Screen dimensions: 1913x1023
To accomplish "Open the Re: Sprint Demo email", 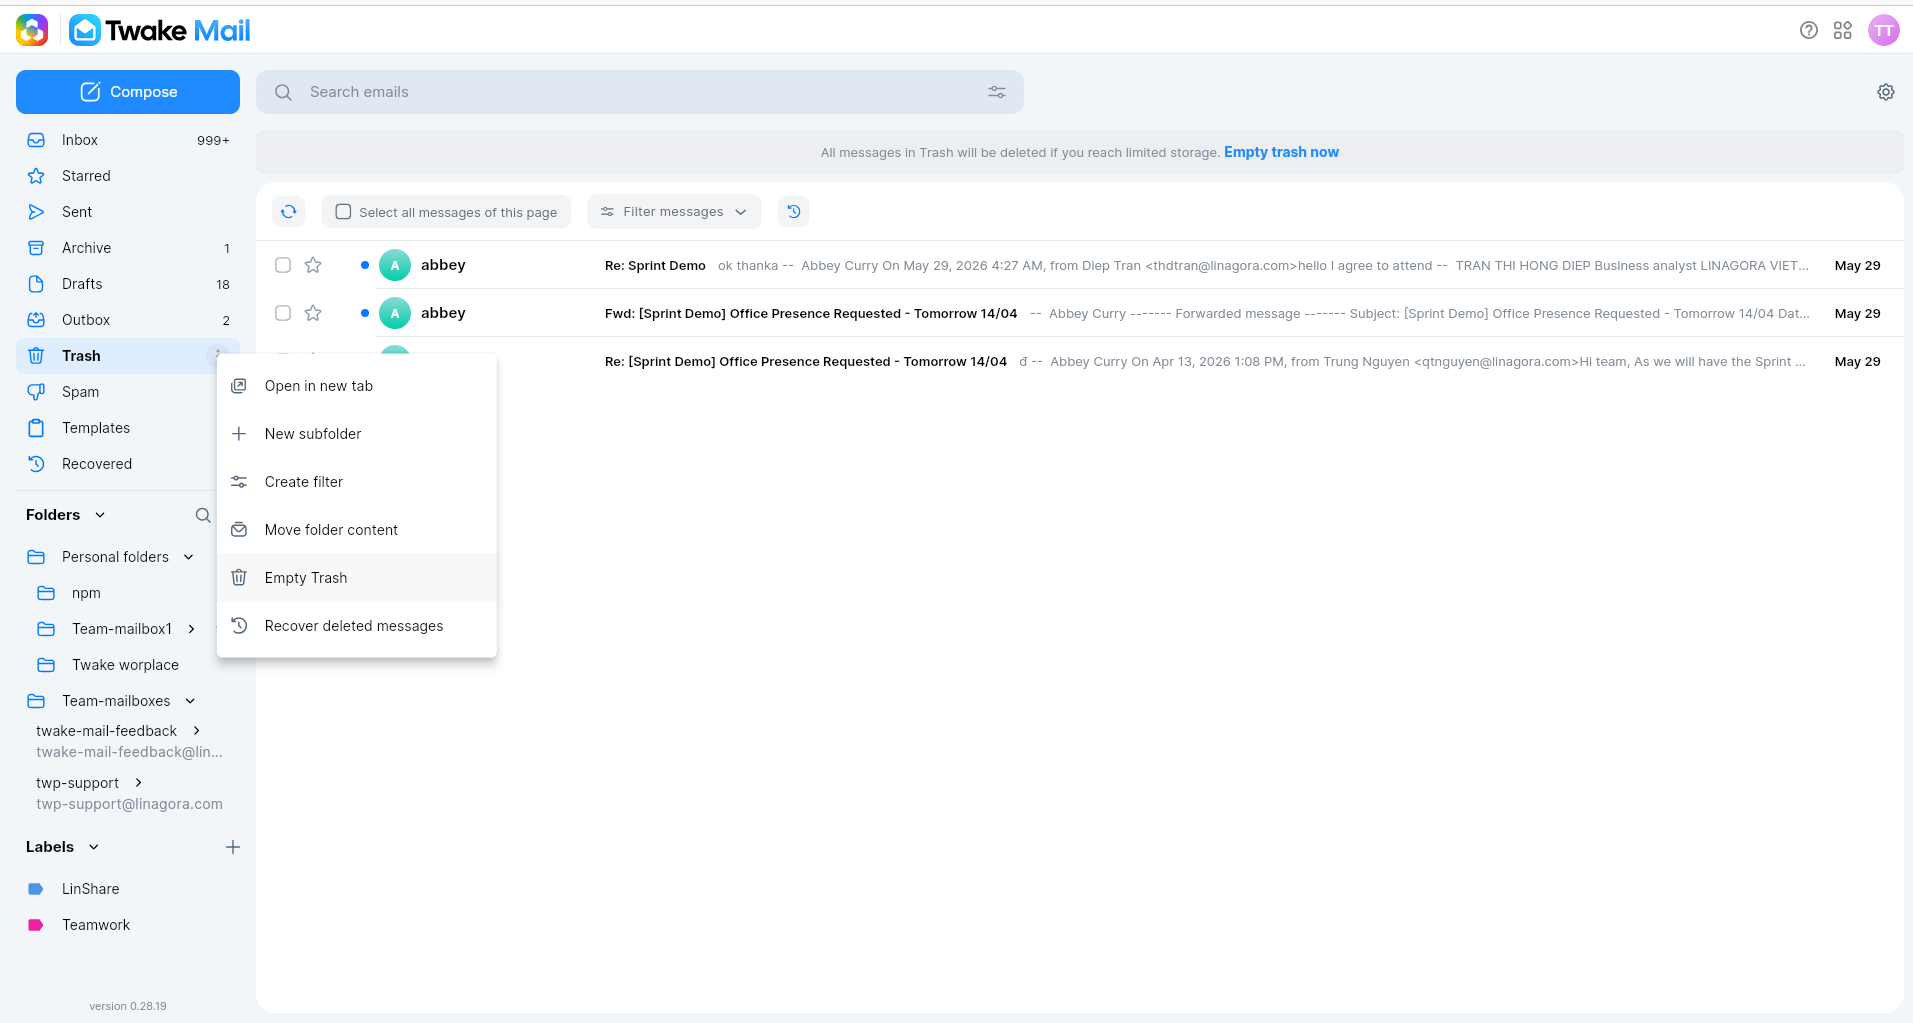I will (x=1080, y=265).
